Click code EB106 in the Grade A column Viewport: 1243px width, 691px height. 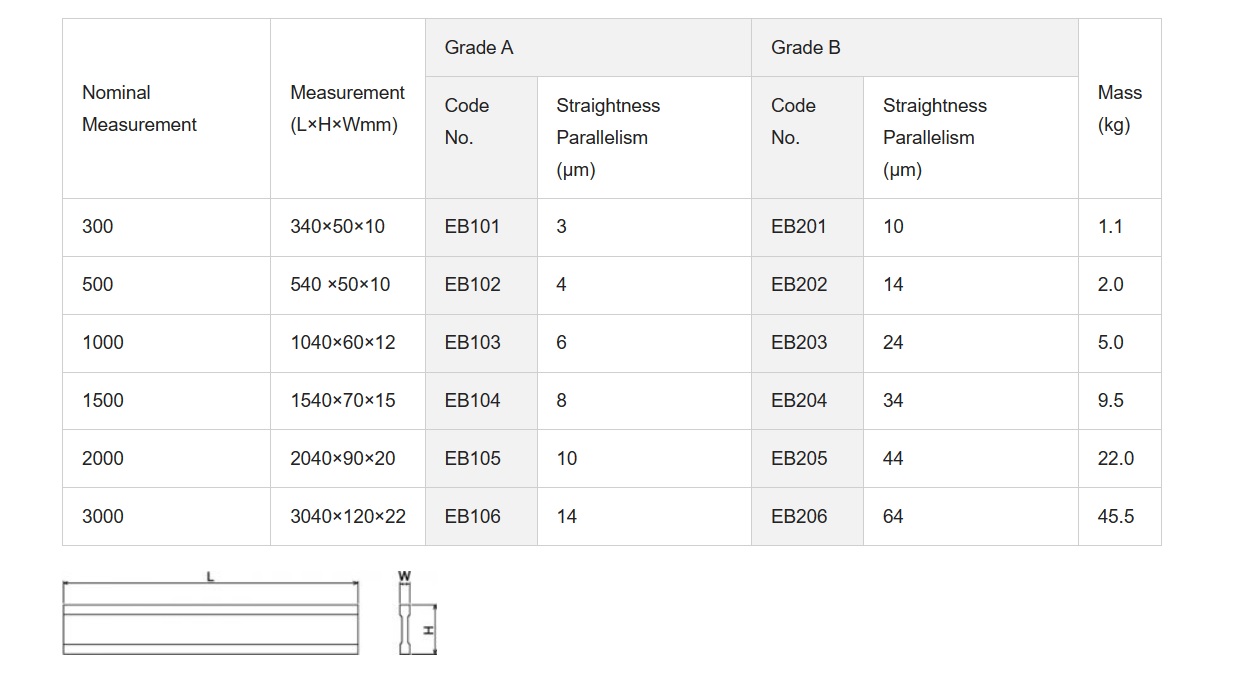point(472,516)
